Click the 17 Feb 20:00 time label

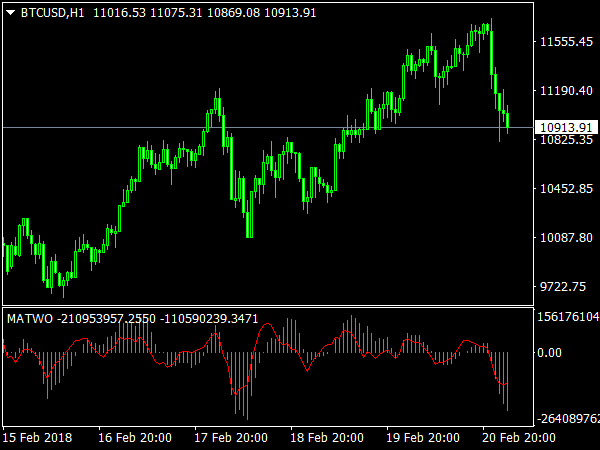231,437
